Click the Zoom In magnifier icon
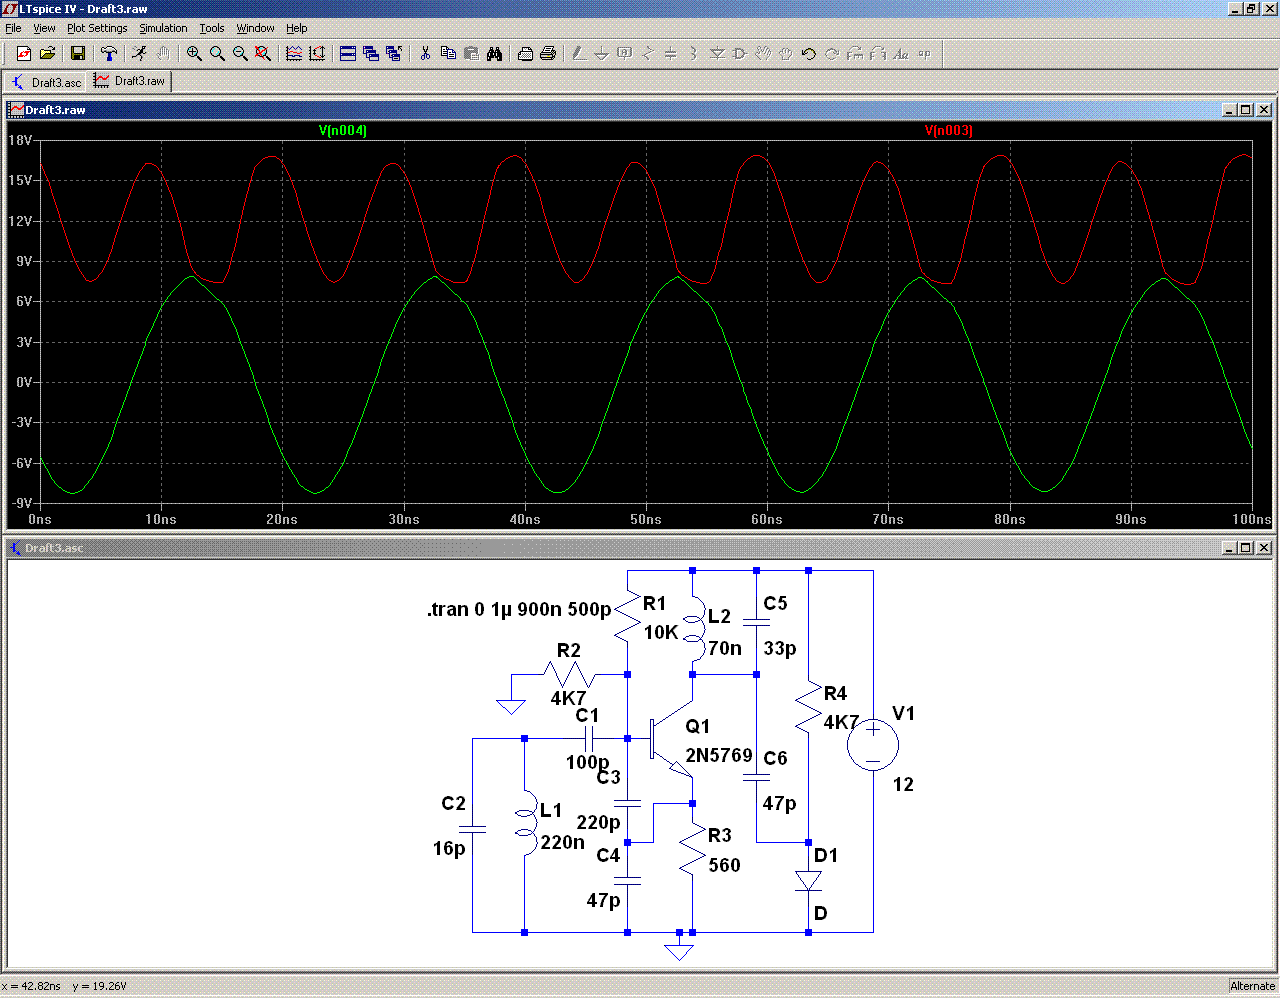 [x=194, y=54]
